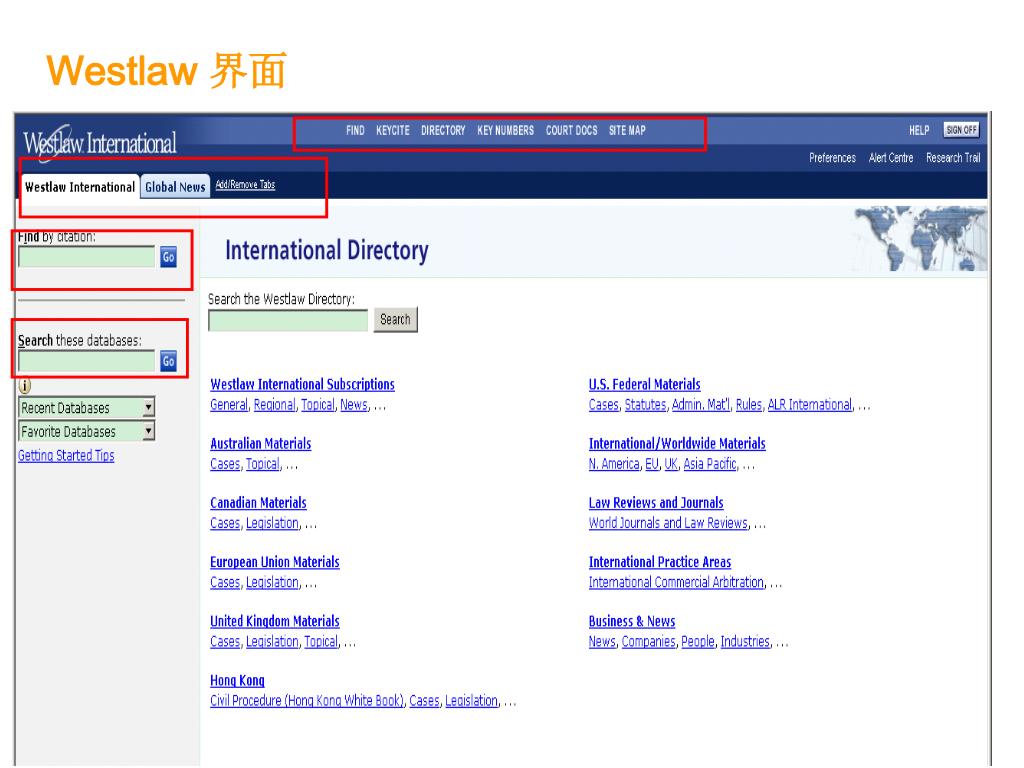
Task: Open UK under International/Worldwide Materials
Action: (x=671, y=464)
